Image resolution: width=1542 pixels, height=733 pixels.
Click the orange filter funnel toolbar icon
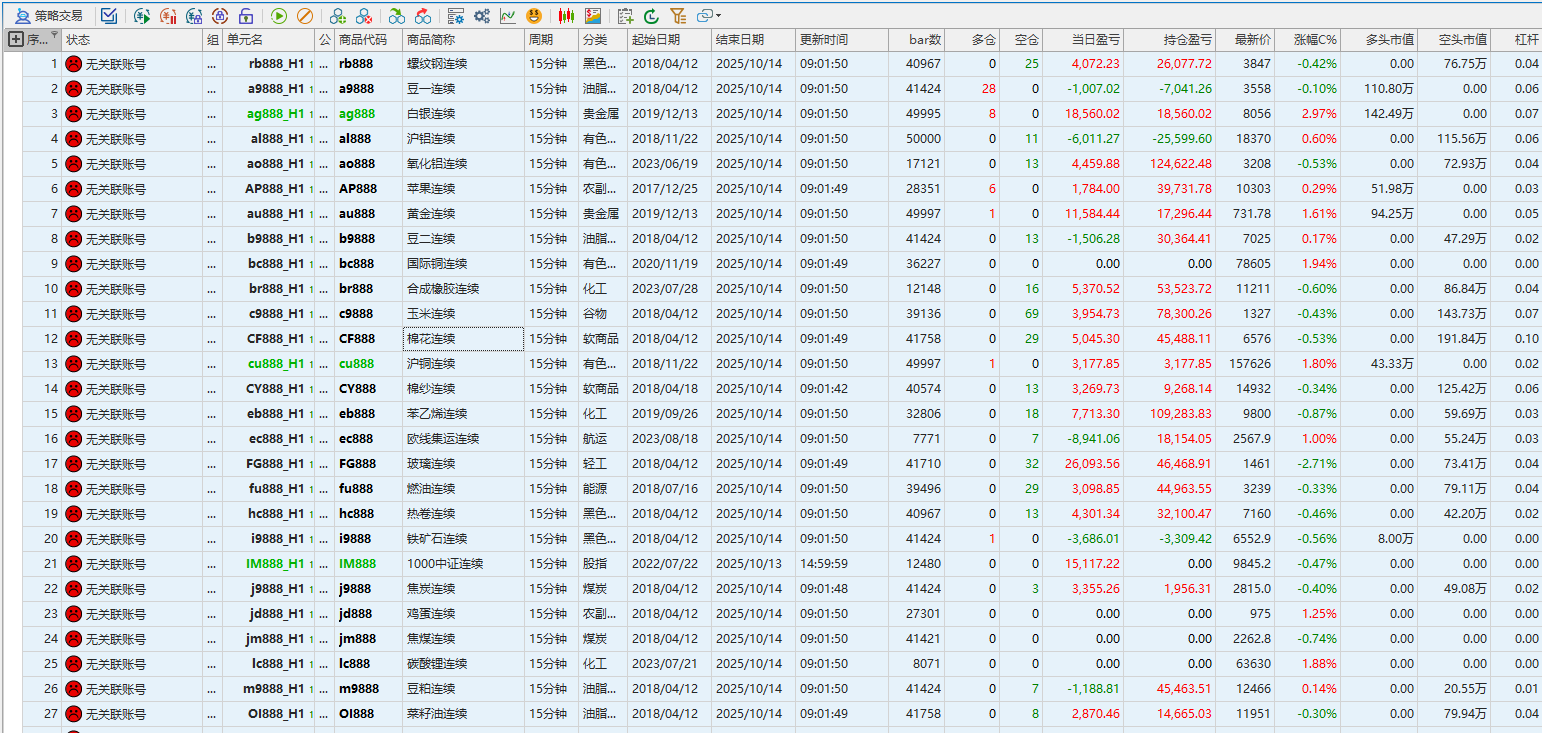pos(678,16)
